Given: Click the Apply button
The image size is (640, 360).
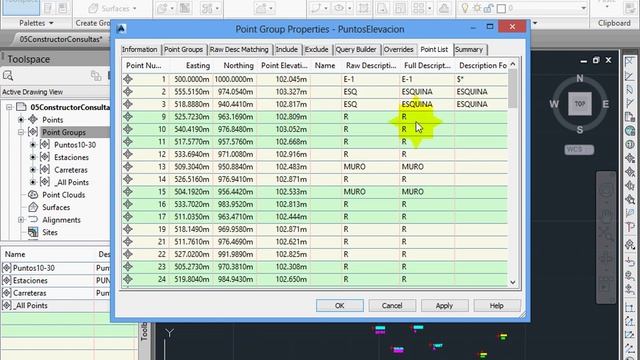Looking at the screenshot, I should (x=444, y=305).
